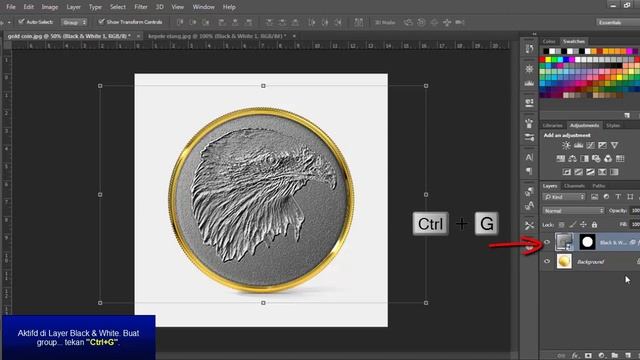
Task: Open the Edit menu
Action: click(29, 7)
